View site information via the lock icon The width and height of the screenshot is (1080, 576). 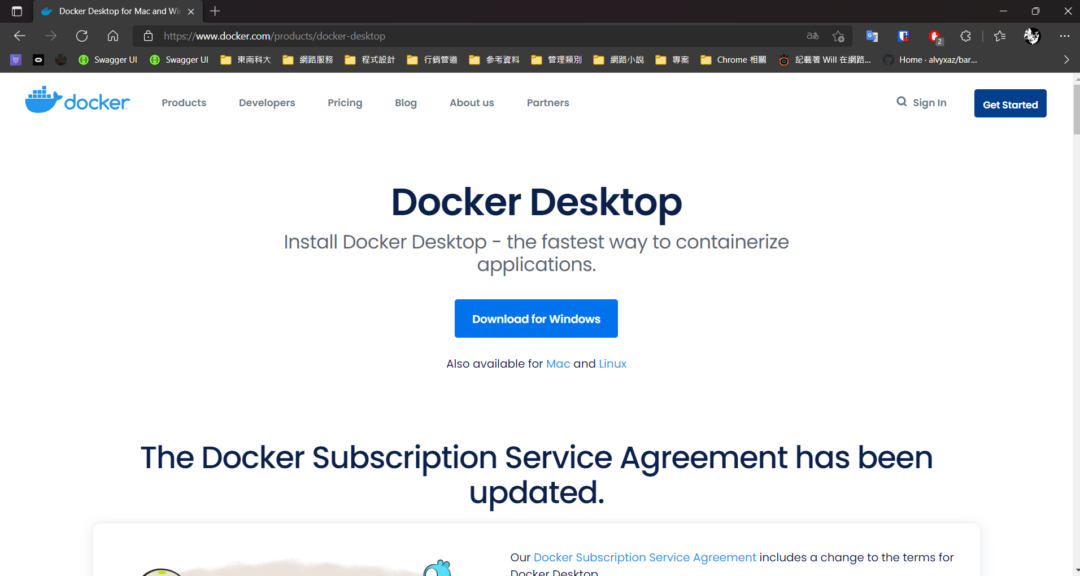click(148, 36)
